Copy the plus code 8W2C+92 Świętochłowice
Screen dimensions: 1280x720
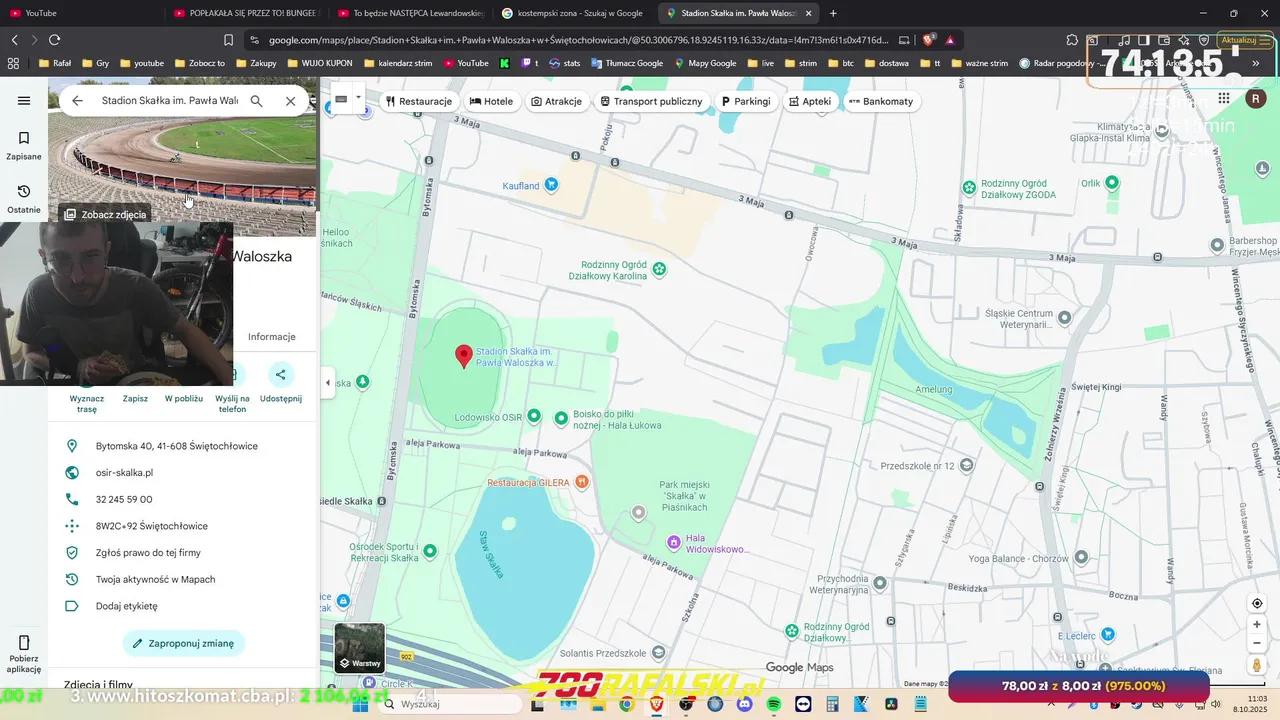coord(182,526)
